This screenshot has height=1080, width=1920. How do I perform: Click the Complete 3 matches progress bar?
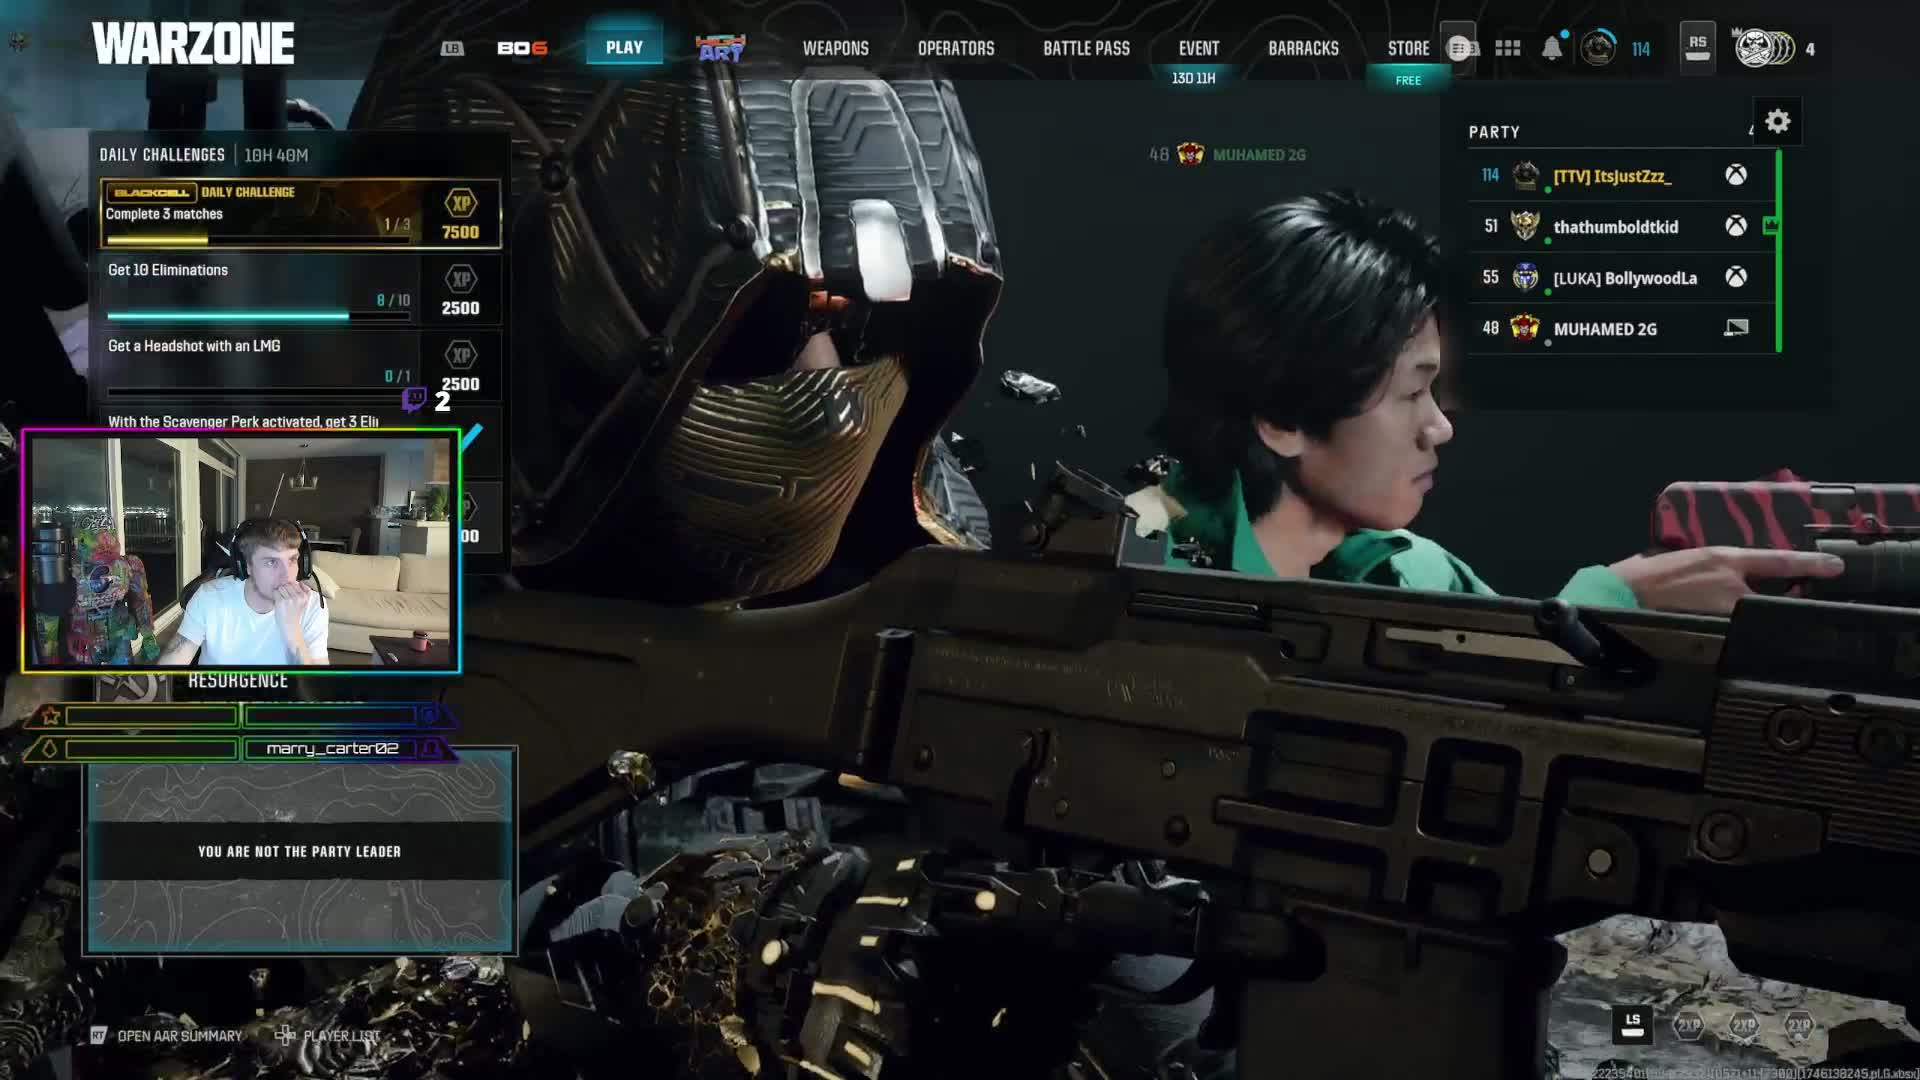click(258, 240)
